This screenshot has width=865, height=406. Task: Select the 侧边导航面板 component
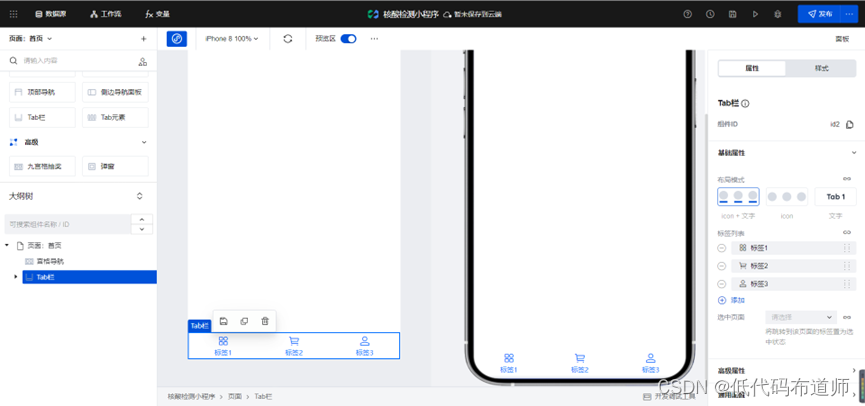(115, 92)
